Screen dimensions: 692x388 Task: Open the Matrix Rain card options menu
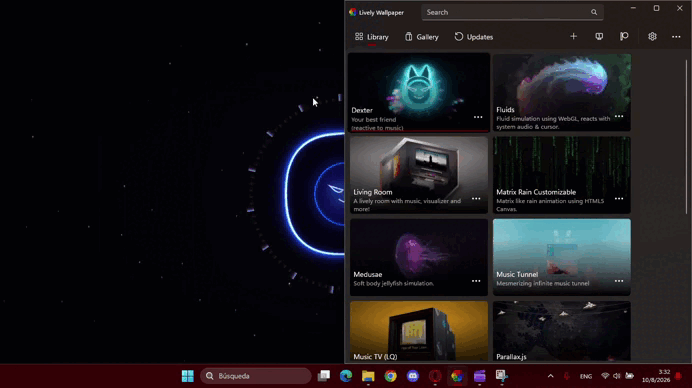619,199
